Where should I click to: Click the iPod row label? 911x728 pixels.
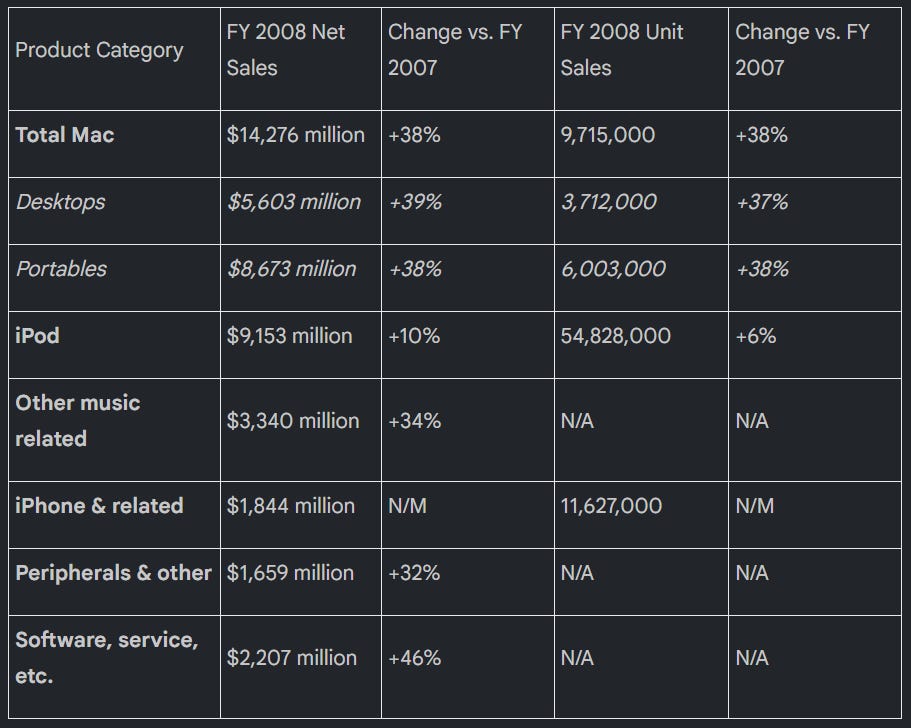coord(37,336)
